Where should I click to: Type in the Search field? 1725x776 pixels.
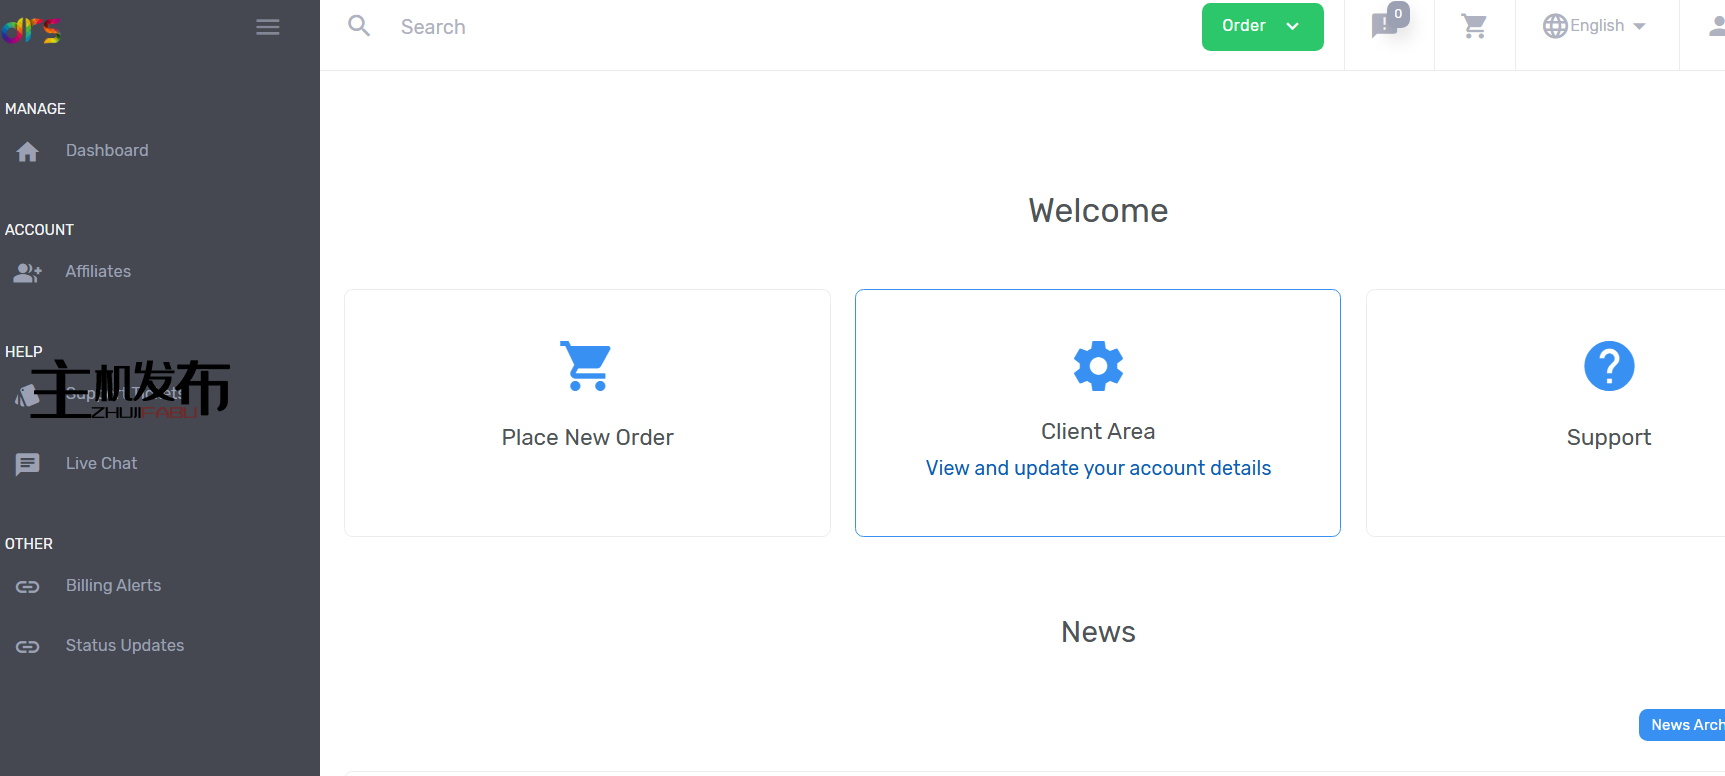coord(700,27)
